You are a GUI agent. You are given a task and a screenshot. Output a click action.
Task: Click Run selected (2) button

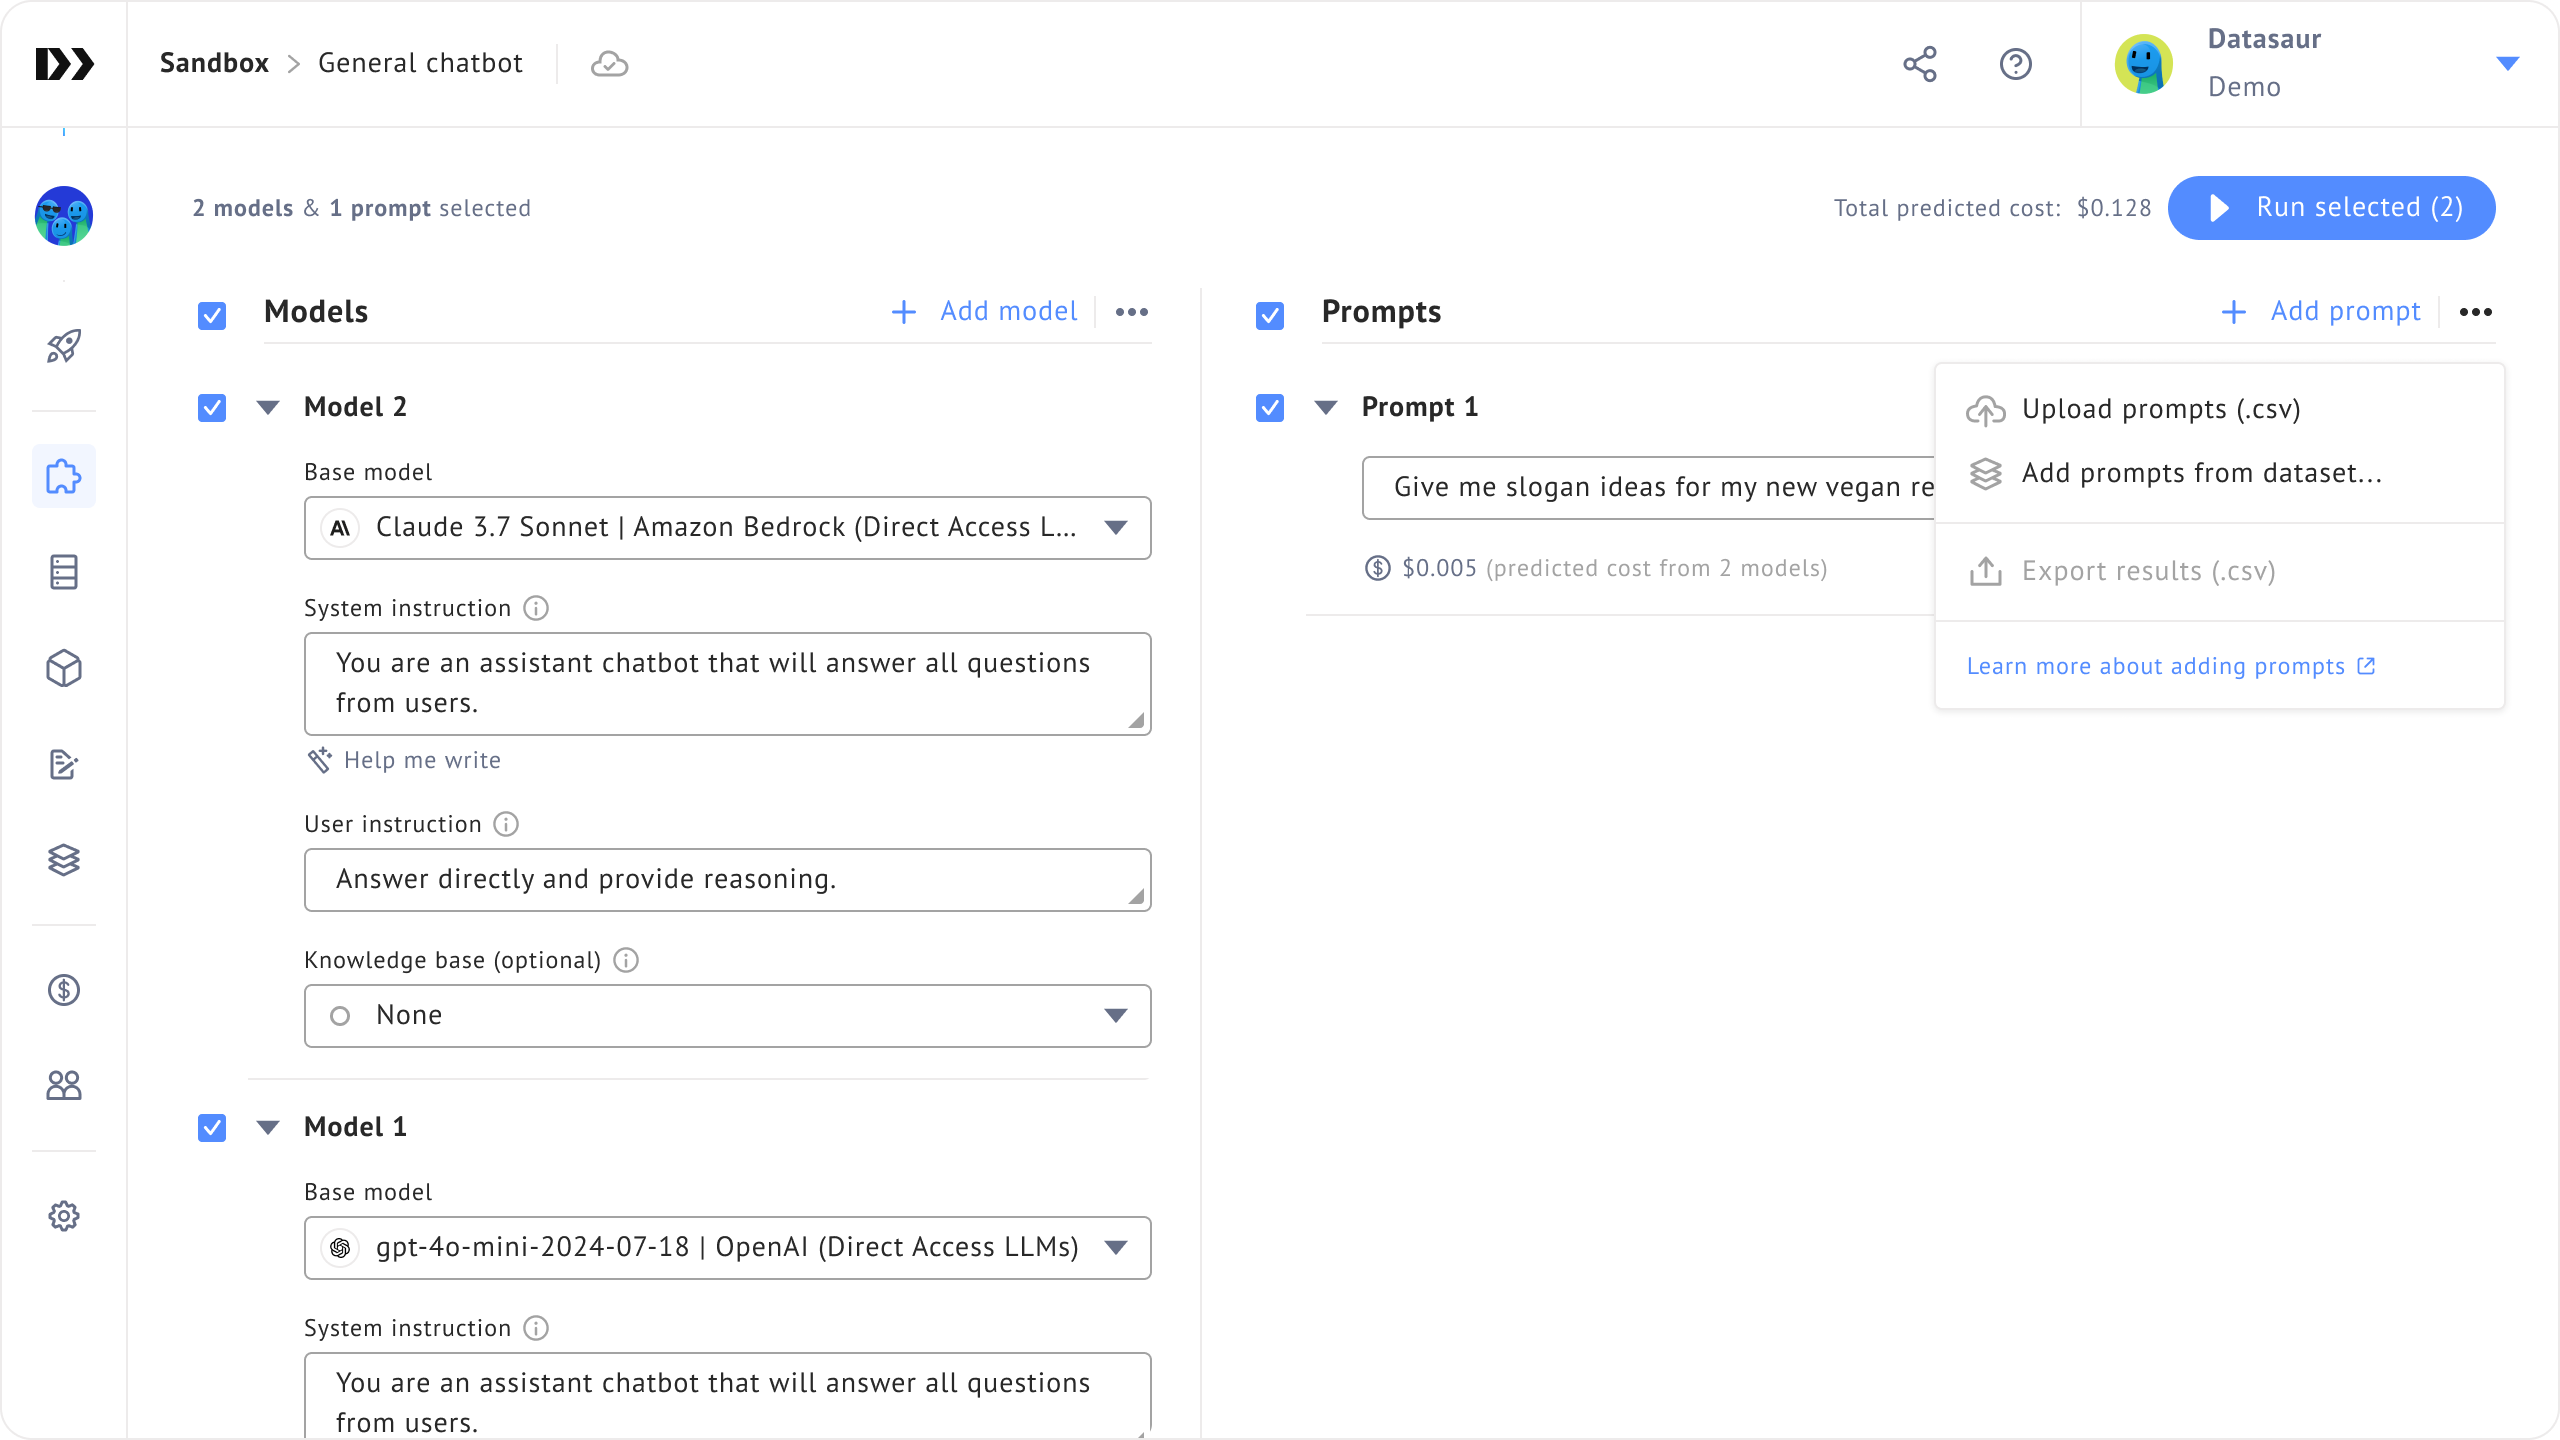(x=2331, y=208)
